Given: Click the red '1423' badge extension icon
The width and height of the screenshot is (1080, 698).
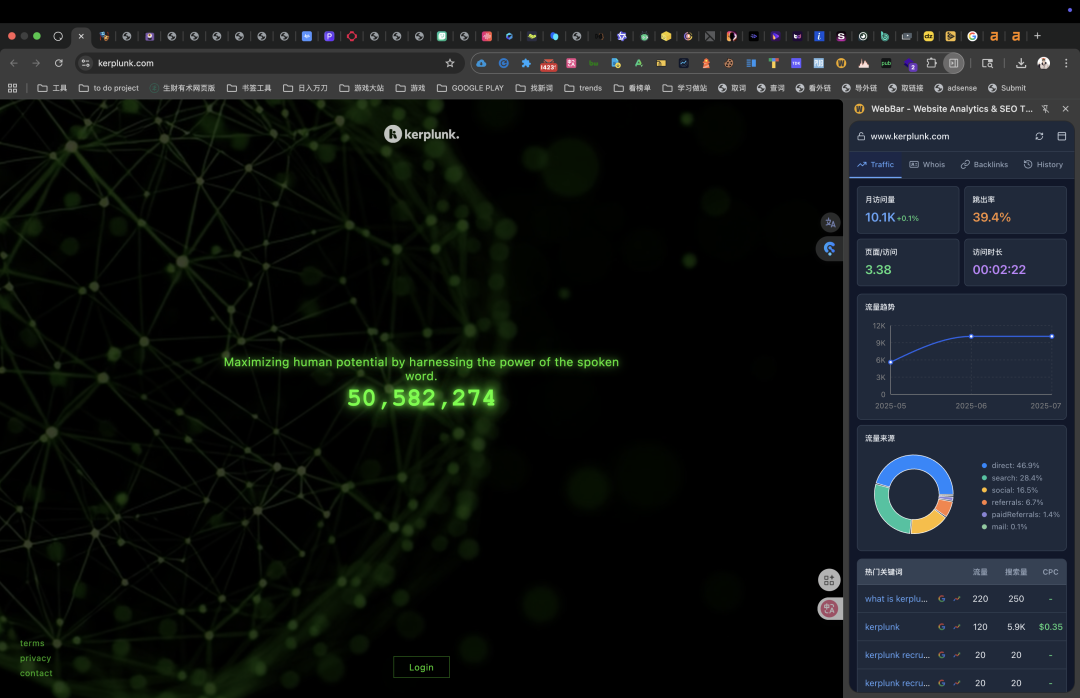Looking at the screenshot, I should (x=548, y=63).
